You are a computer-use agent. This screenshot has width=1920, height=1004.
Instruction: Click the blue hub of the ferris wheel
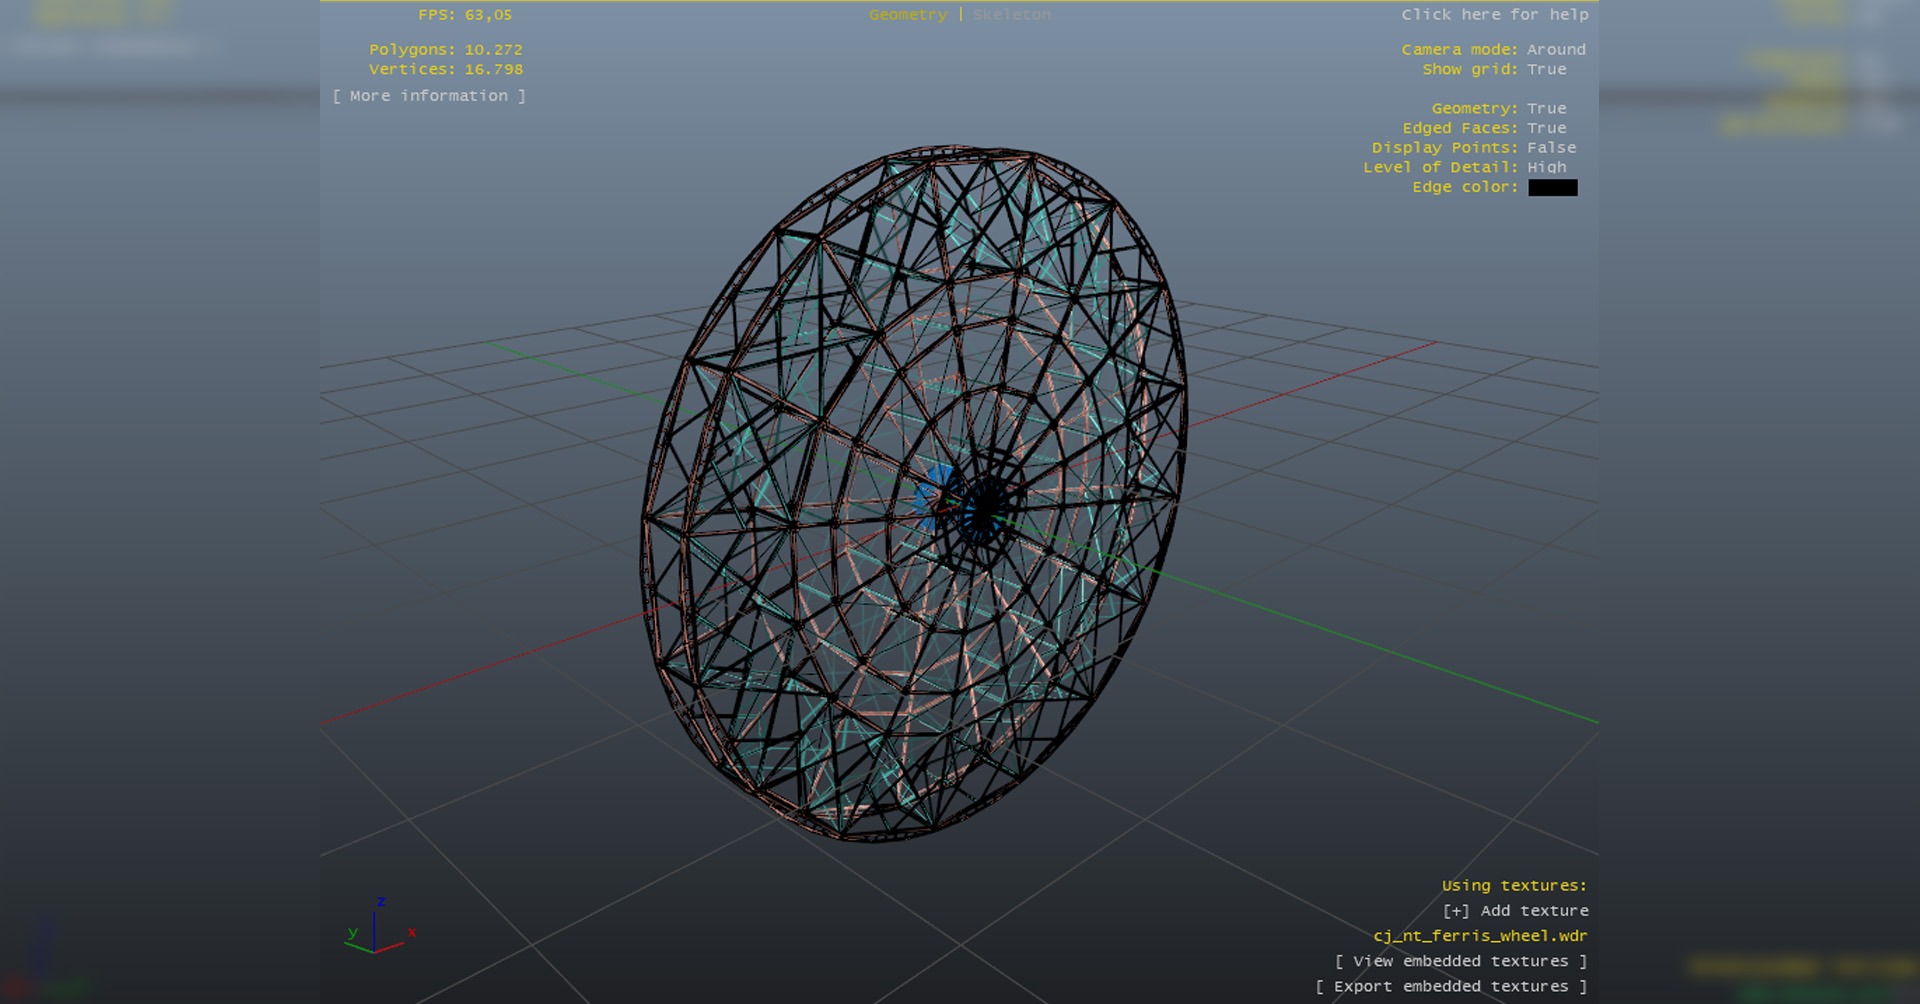point(937,494)
